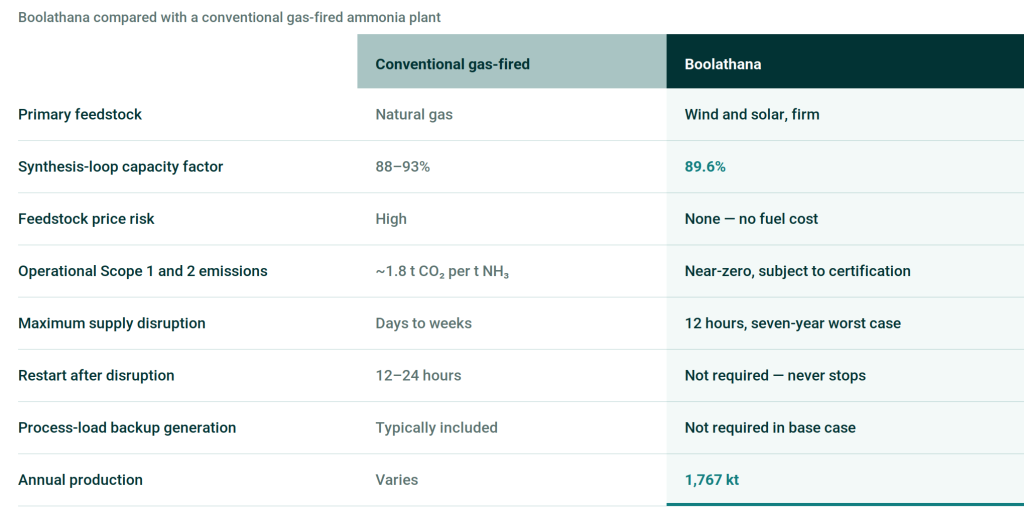Click the Conventional gas-fired column header
Image resolution: width=1024 pixels, height=512 pixels.
tap(511, 61)
